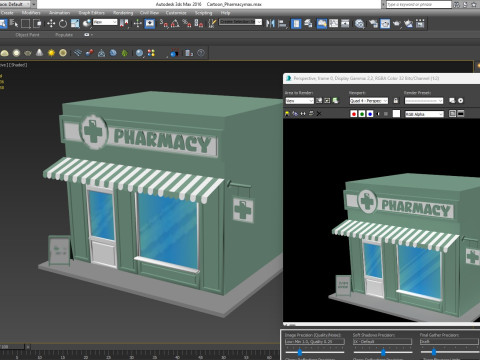Toggle the red channel in render window
Image resolution: width=480 pixels, height=360 pixels.
(x=354, y=114)
